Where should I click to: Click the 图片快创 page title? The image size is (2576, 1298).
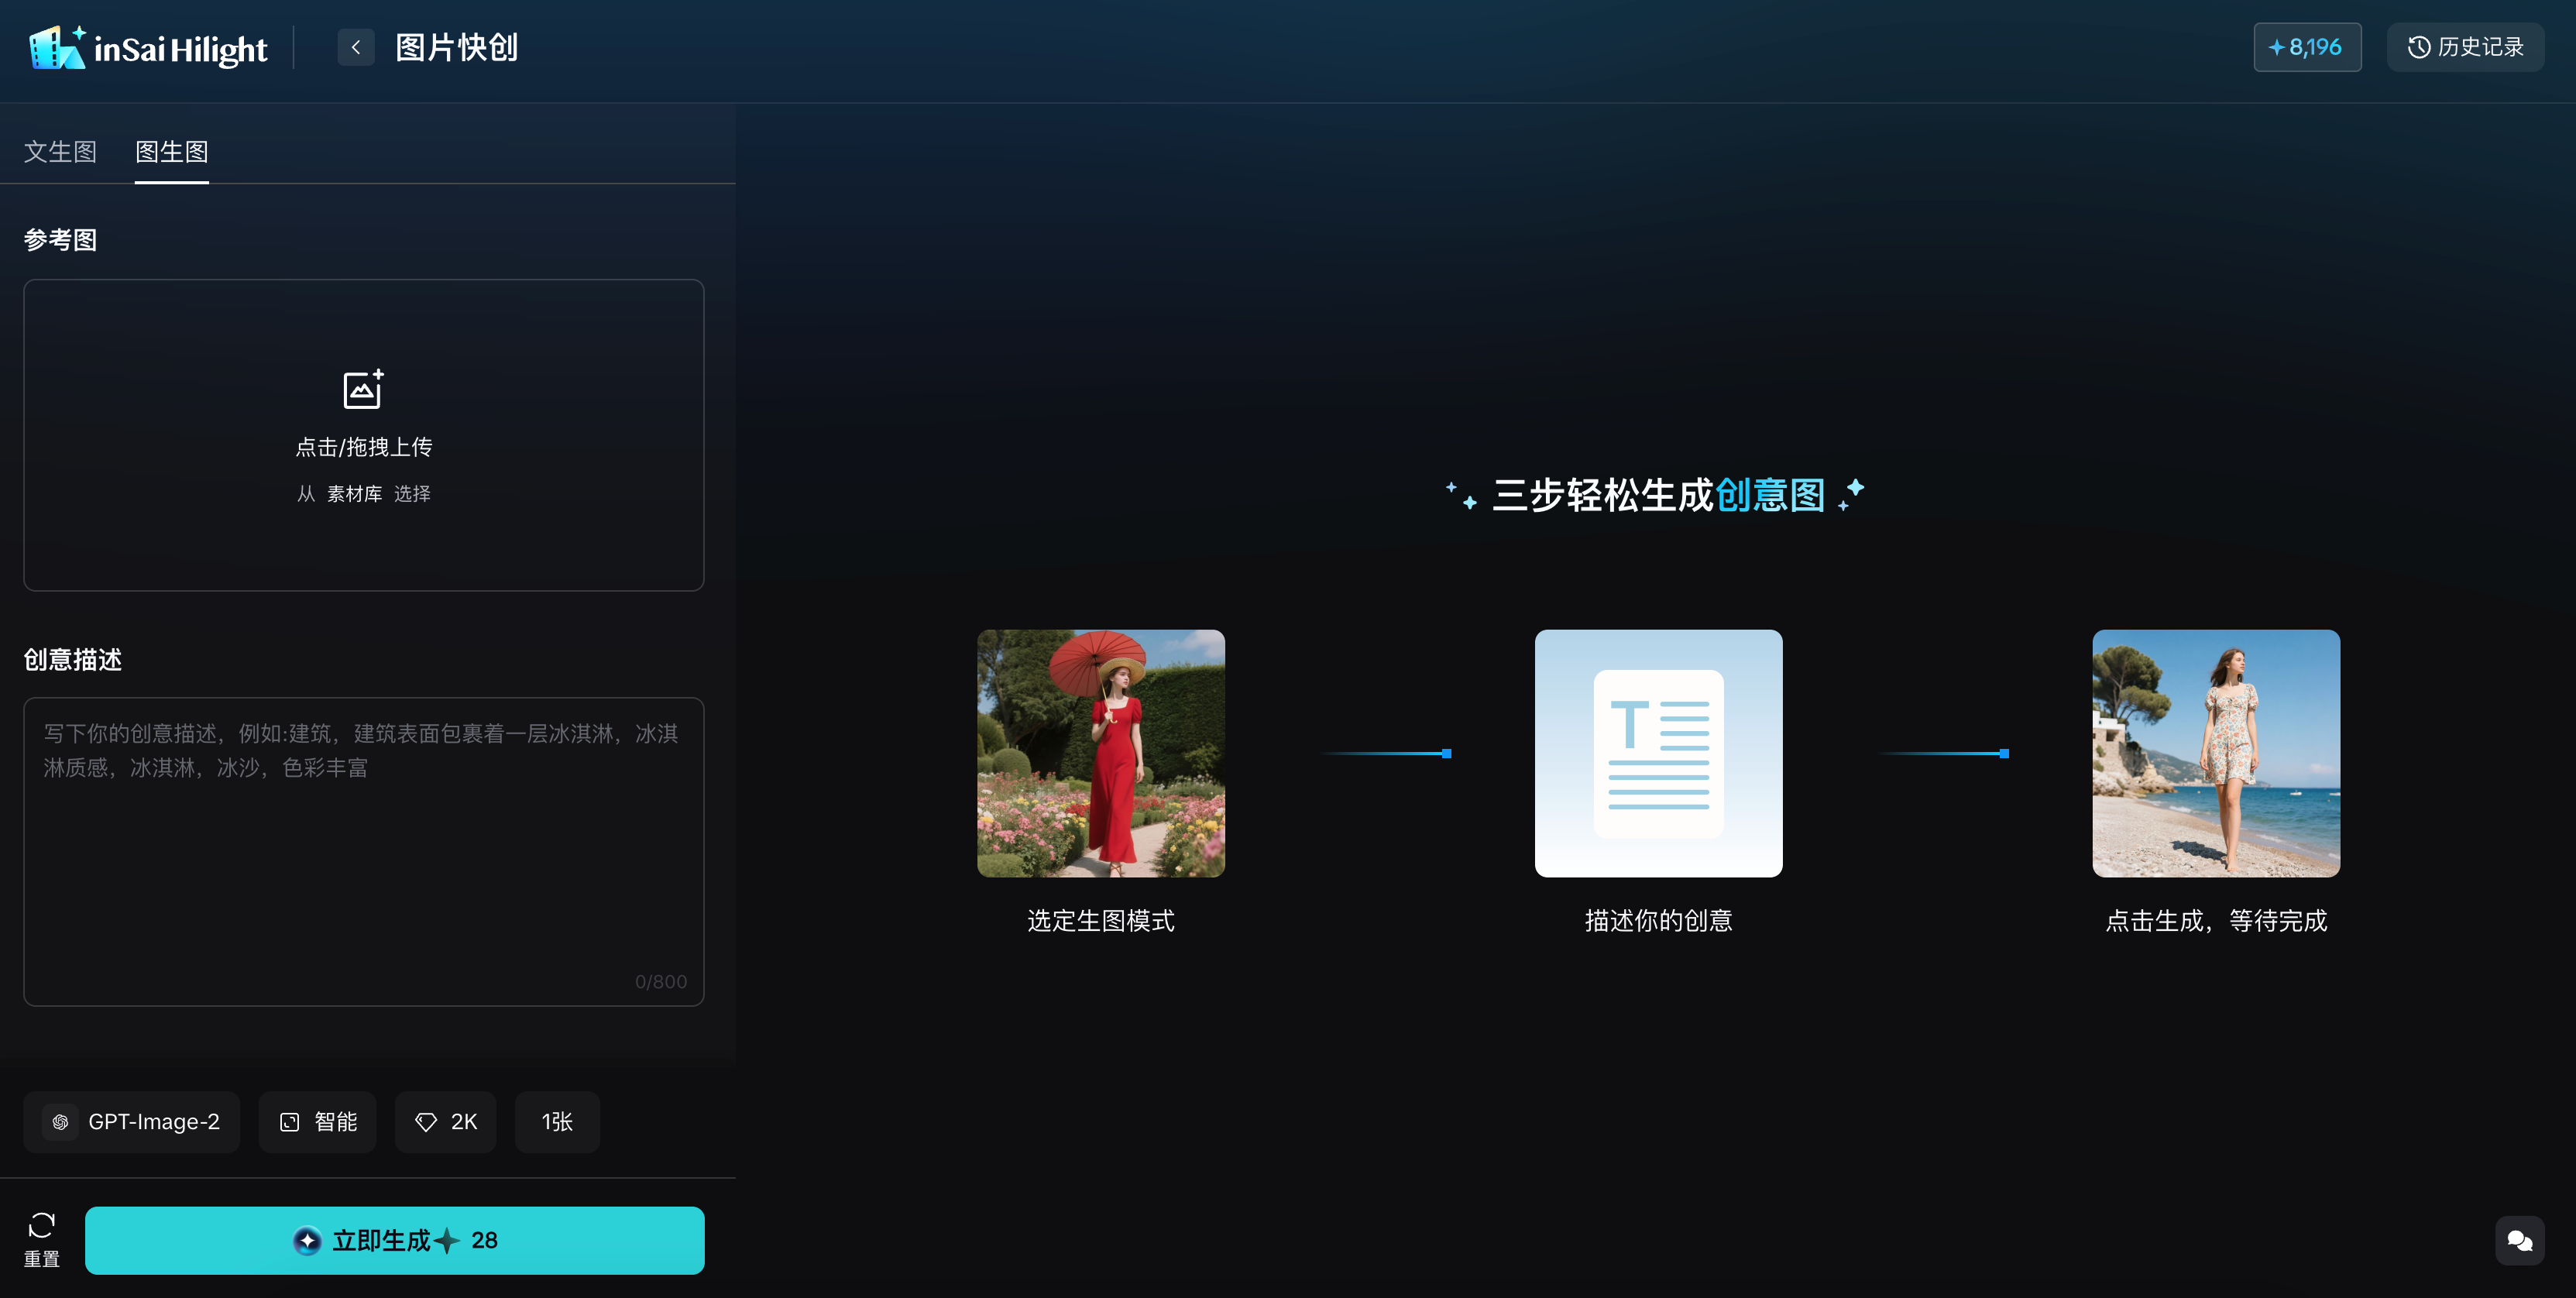tap(457, 47)
